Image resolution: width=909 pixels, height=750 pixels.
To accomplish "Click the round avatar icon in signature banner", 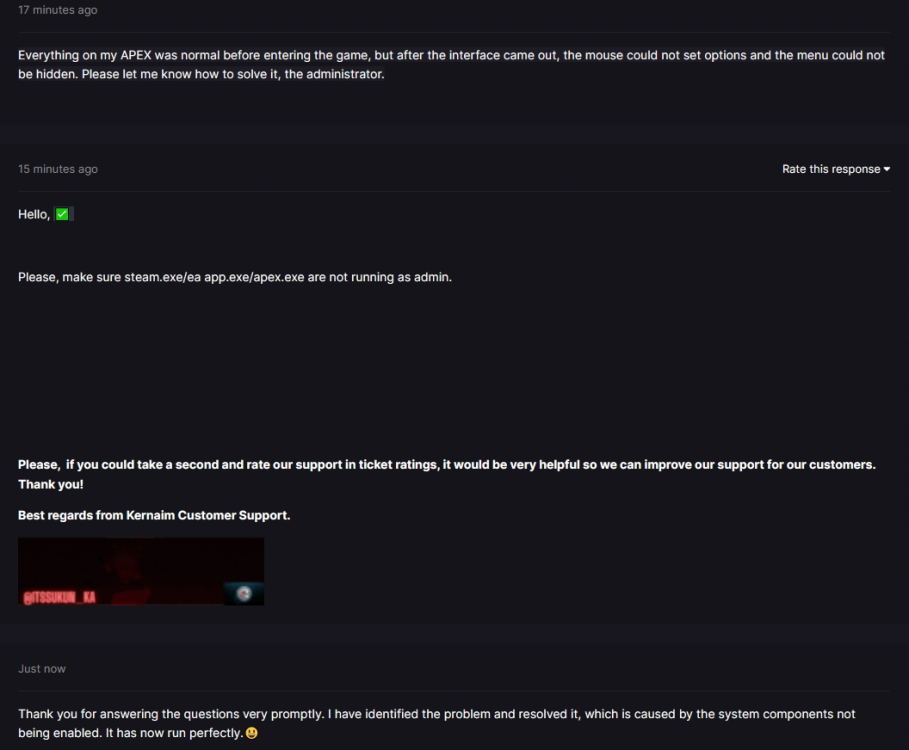I will click(244, 594).
